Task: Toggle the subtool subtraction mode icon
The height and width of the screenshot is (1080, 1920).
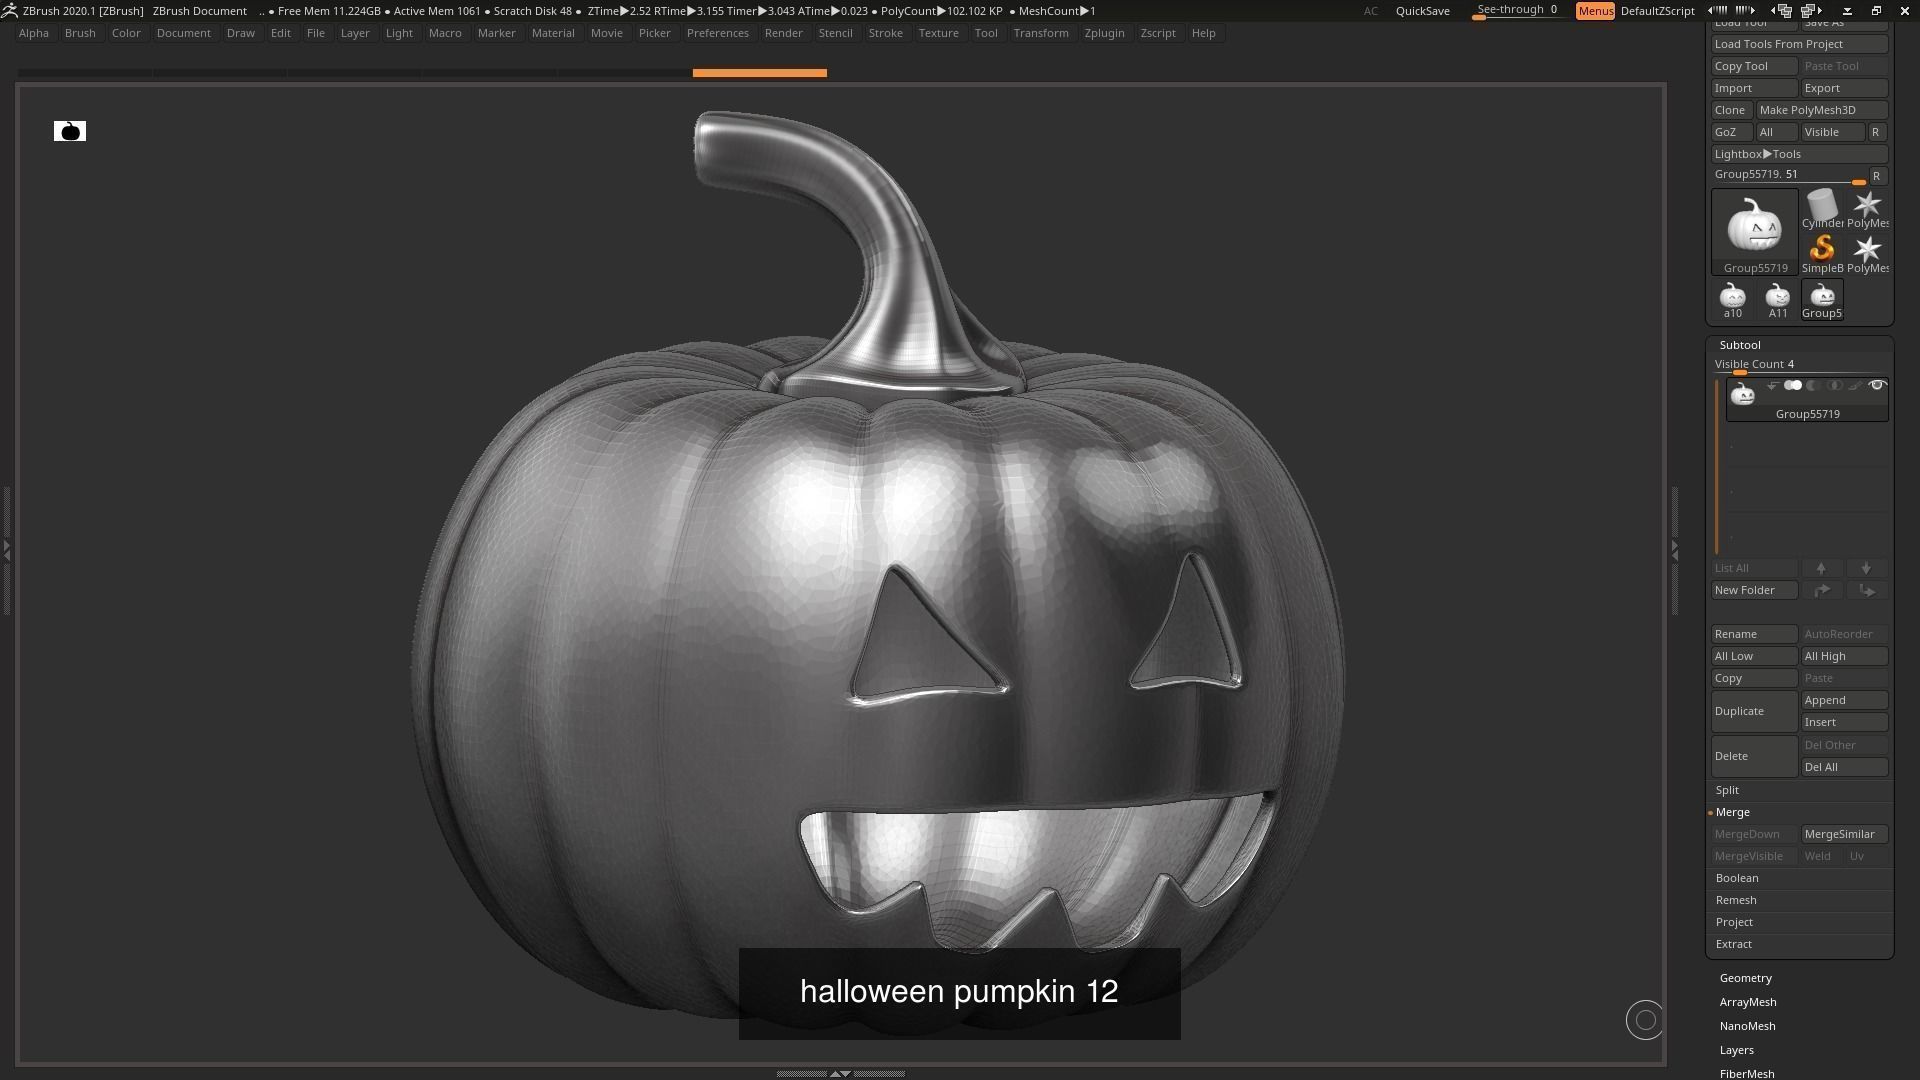Action: [1814, 386]
